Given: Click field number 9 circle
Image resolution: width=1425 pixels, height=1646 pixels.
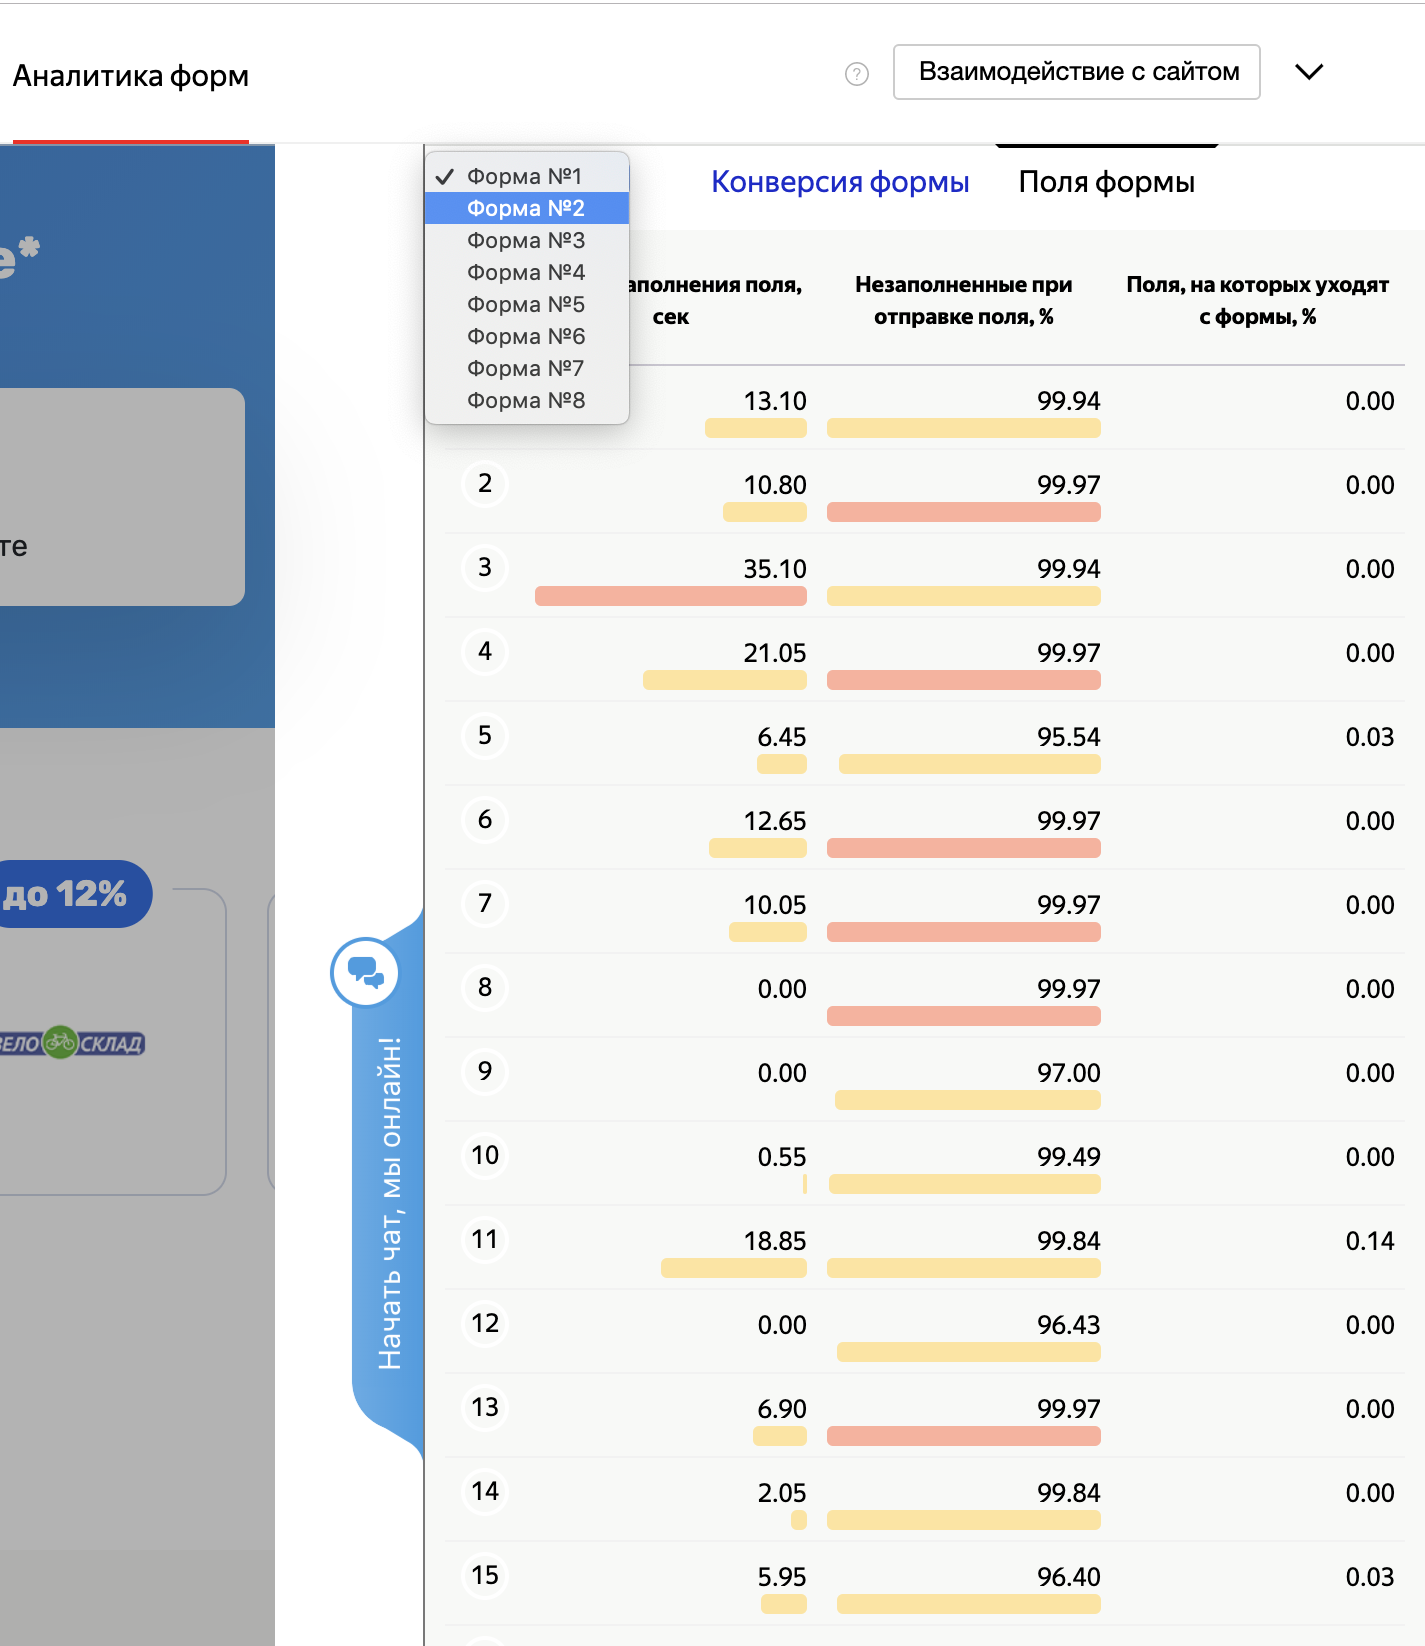Looking at the screenshot, I should [485, 1072].
